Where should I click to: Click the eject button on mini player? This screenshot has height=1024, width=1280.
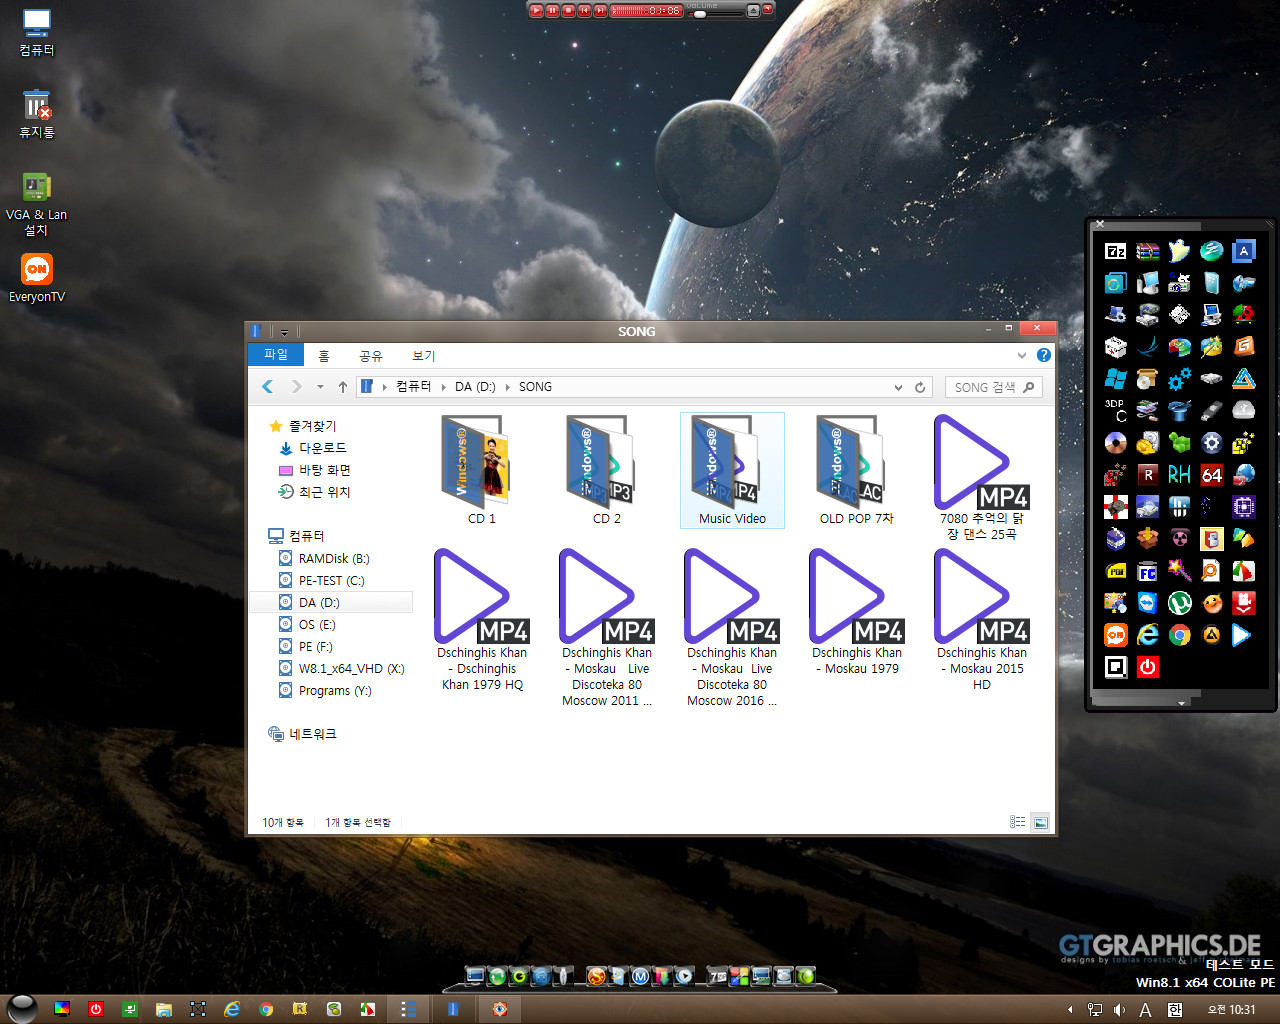pos(753,10)
